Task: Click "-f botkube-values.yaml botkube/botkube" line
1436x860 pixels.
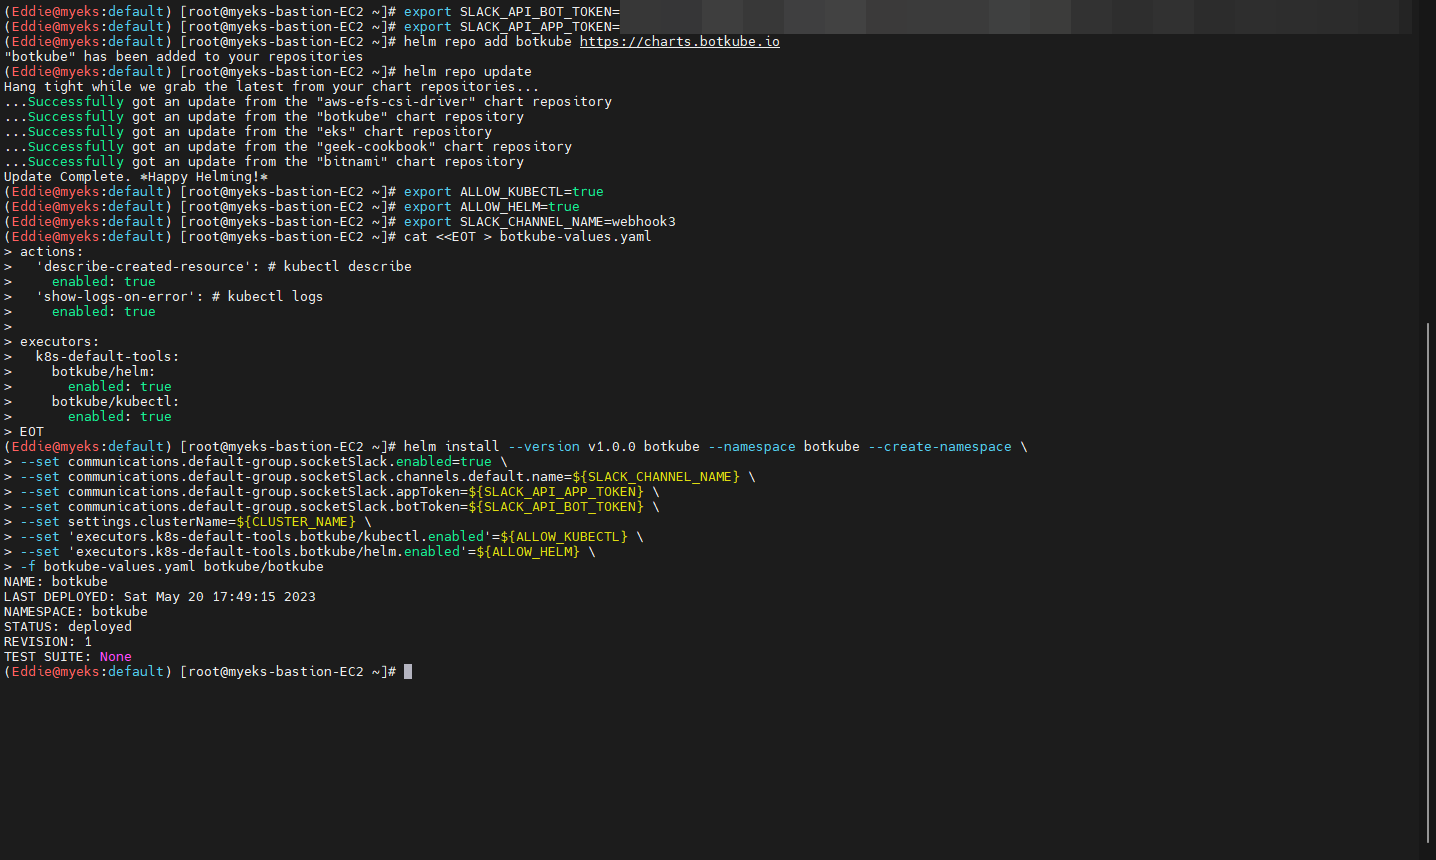Action: 172,567
